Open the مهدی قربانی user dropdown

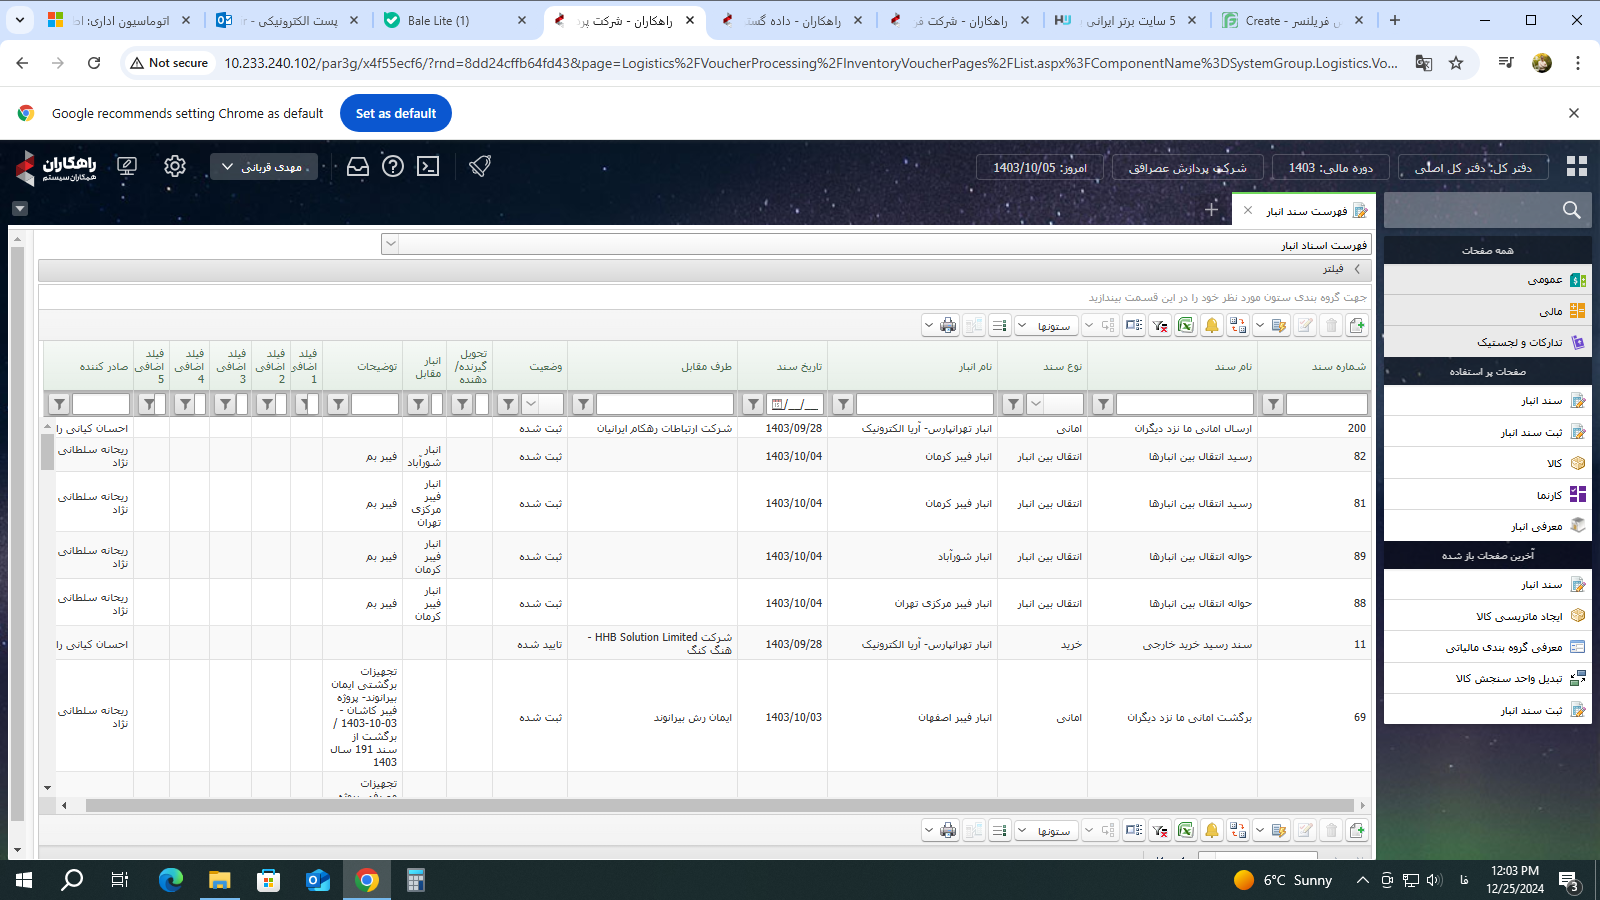(x=264, y=167)
